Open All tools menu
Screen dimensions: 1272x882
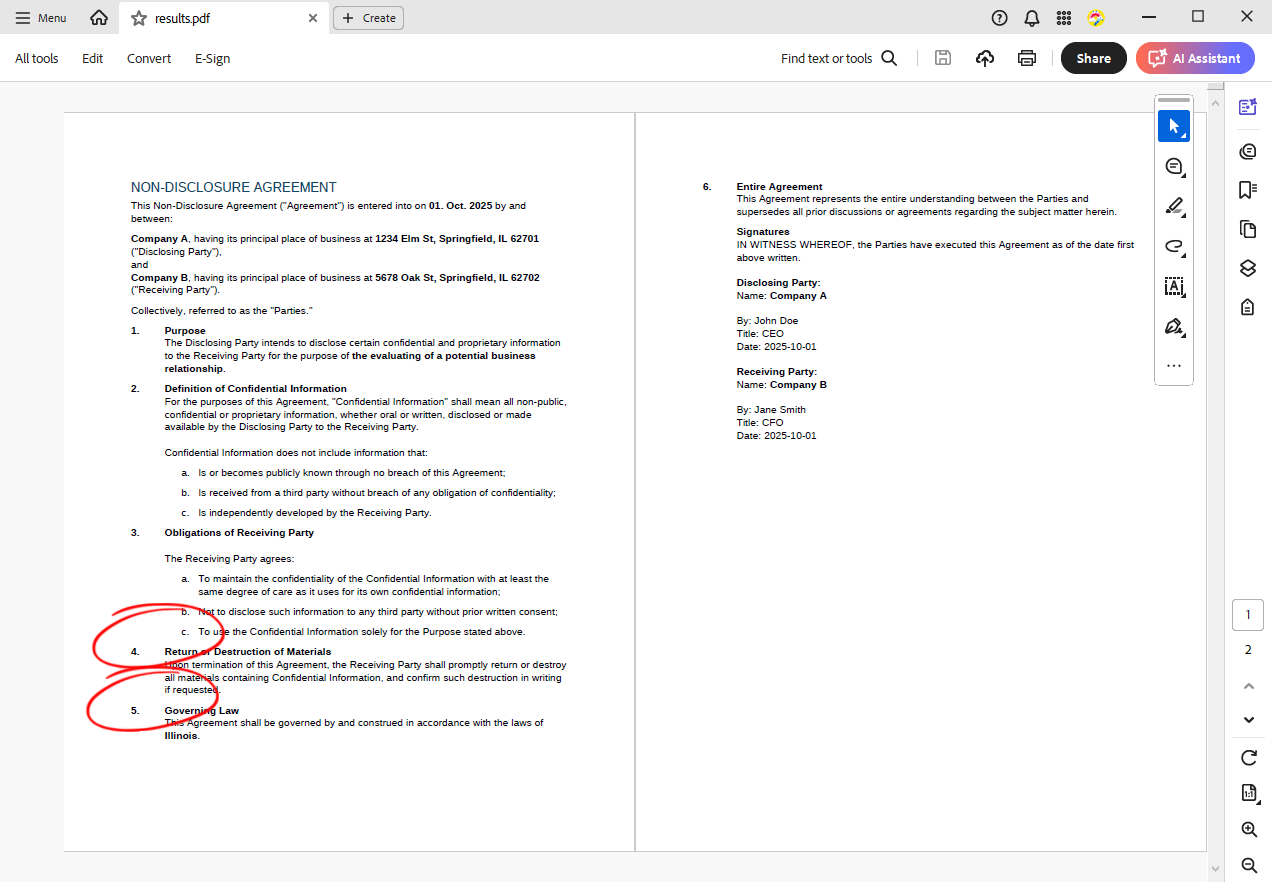pos(37,58)
